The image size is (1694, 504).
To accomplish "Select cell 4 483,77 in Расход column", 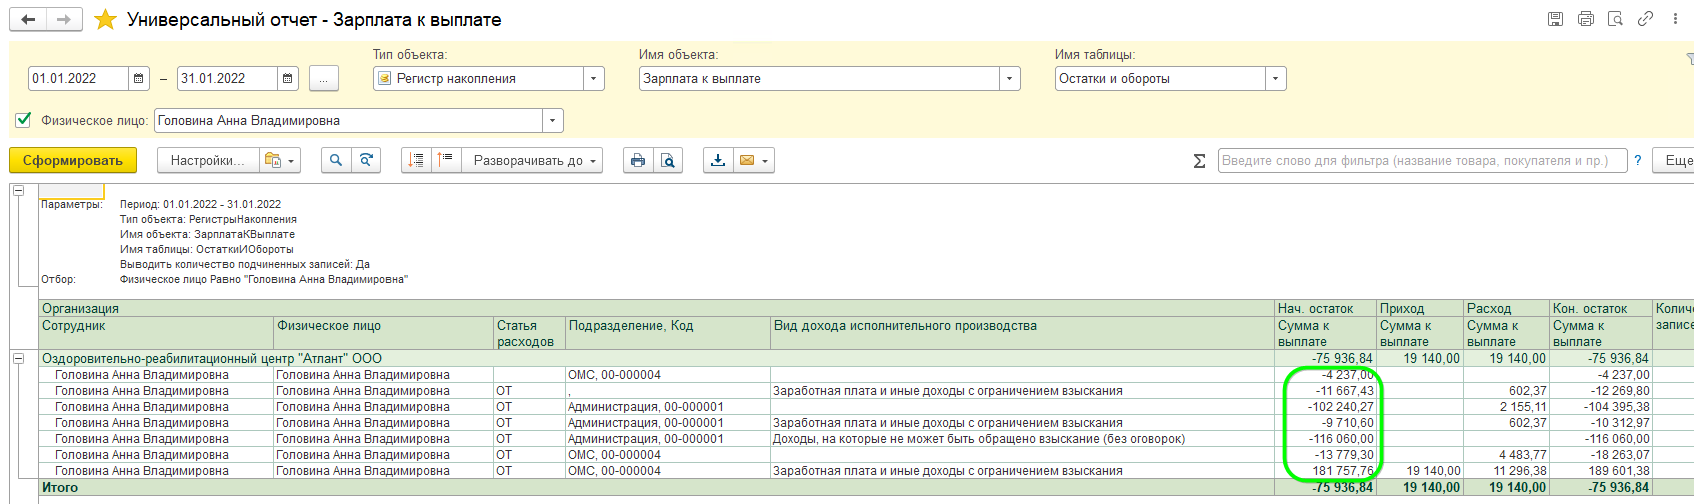I will pos(1507,455).
